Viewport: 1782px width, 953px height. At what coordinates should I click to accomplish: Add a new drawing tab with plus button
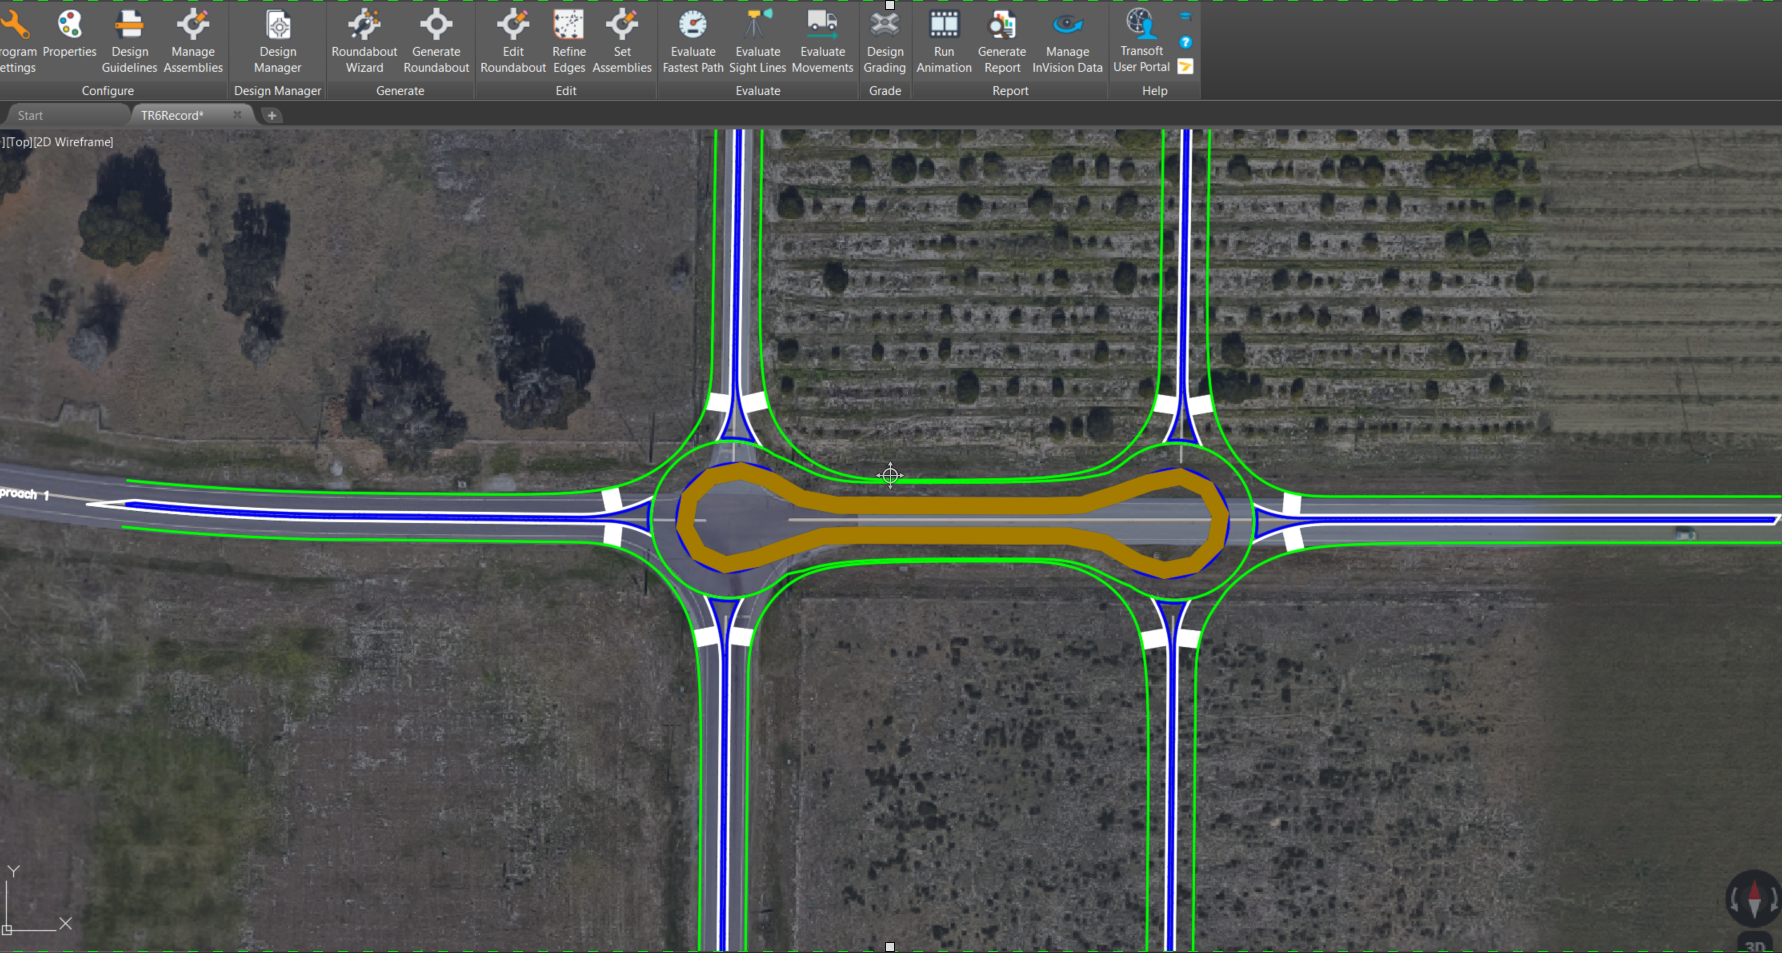(x=271, y=116)
